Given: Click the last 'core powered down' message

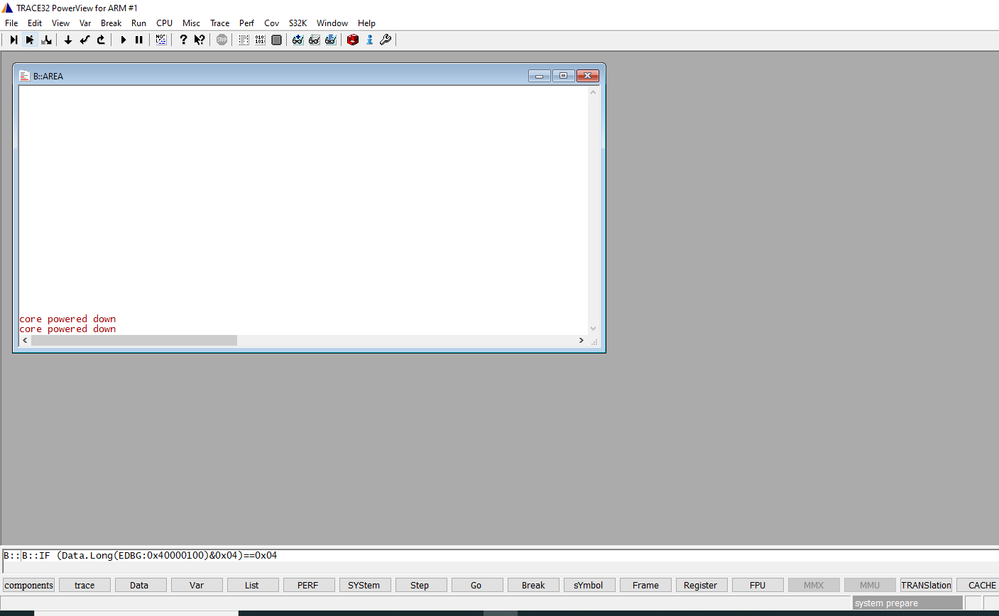Looking at the screenshot, I should (68, 329).
